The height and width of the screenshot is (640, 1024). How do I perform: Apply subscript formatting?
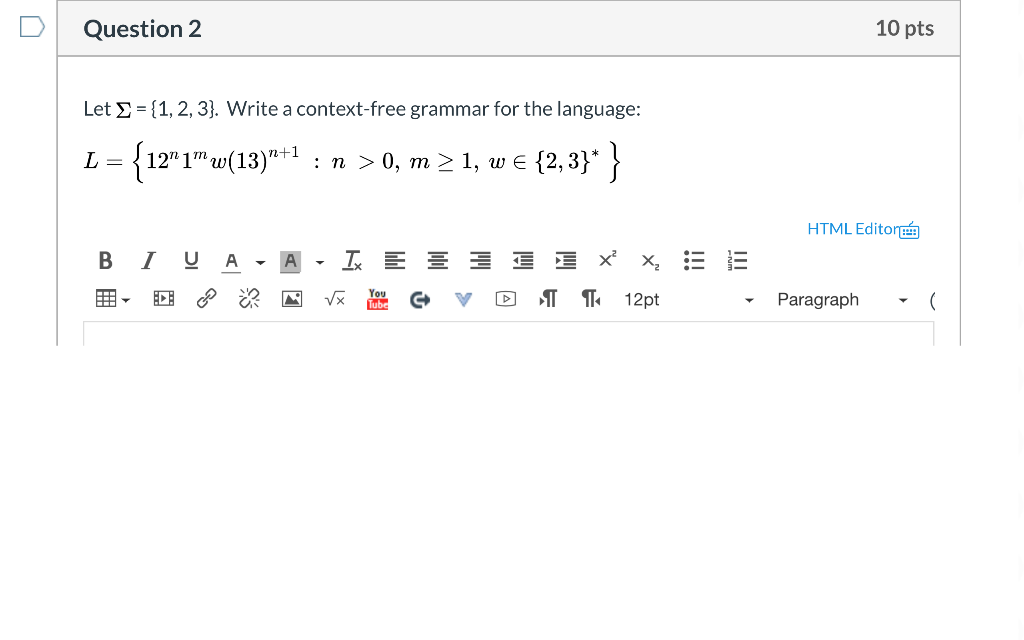648,262
